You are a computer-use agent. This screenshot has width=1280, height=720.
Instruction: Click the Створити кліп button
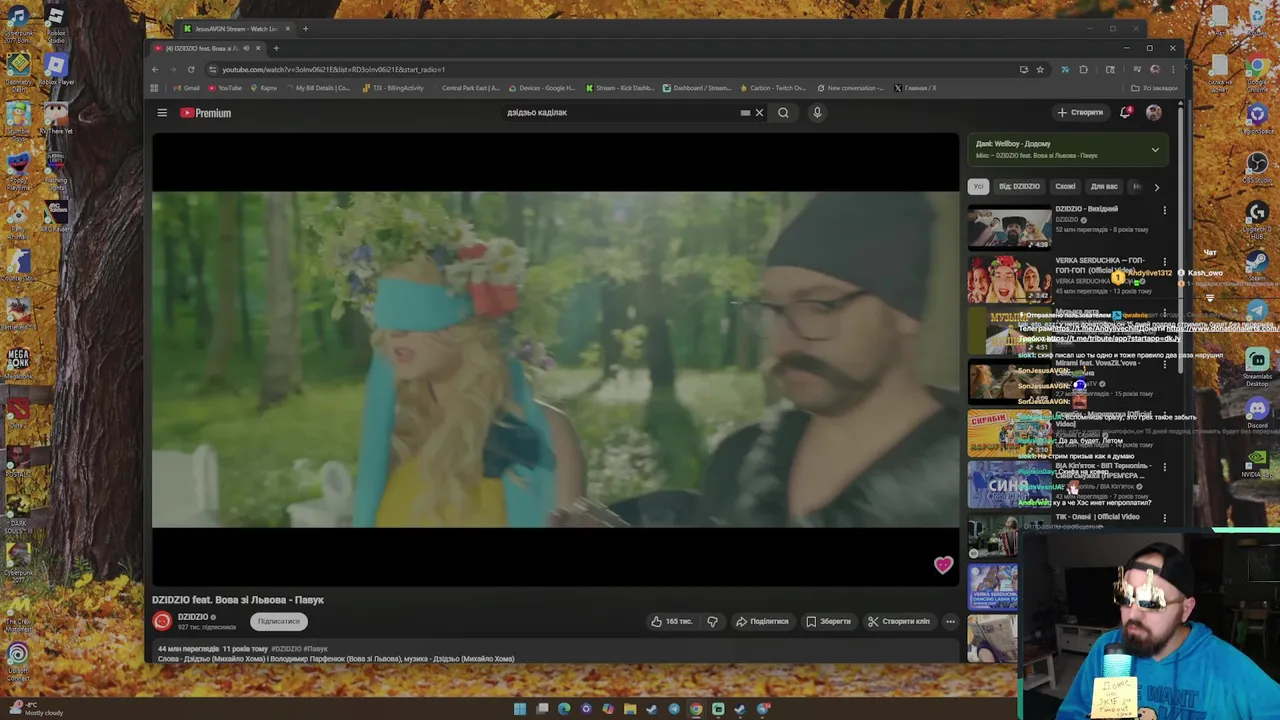click(x=898, y=621)
